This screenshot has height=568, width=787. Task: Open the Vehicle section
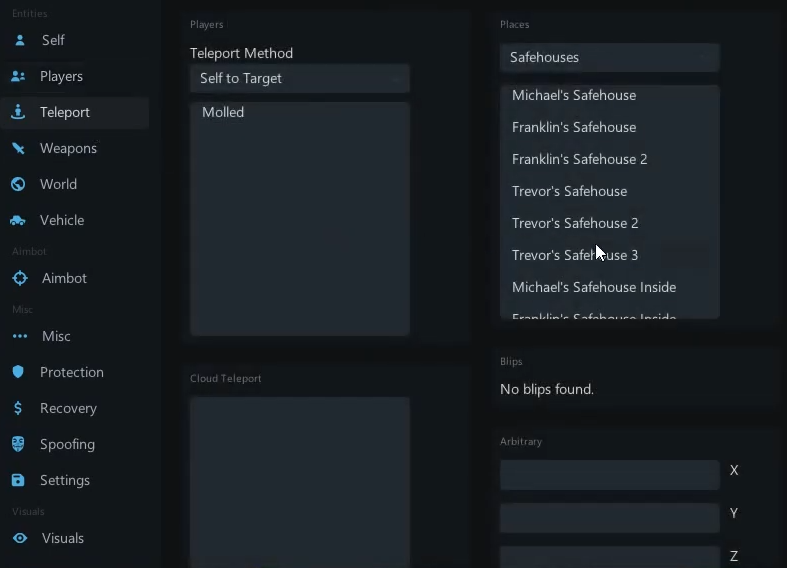pyautogui.click(x=62, y=220)
